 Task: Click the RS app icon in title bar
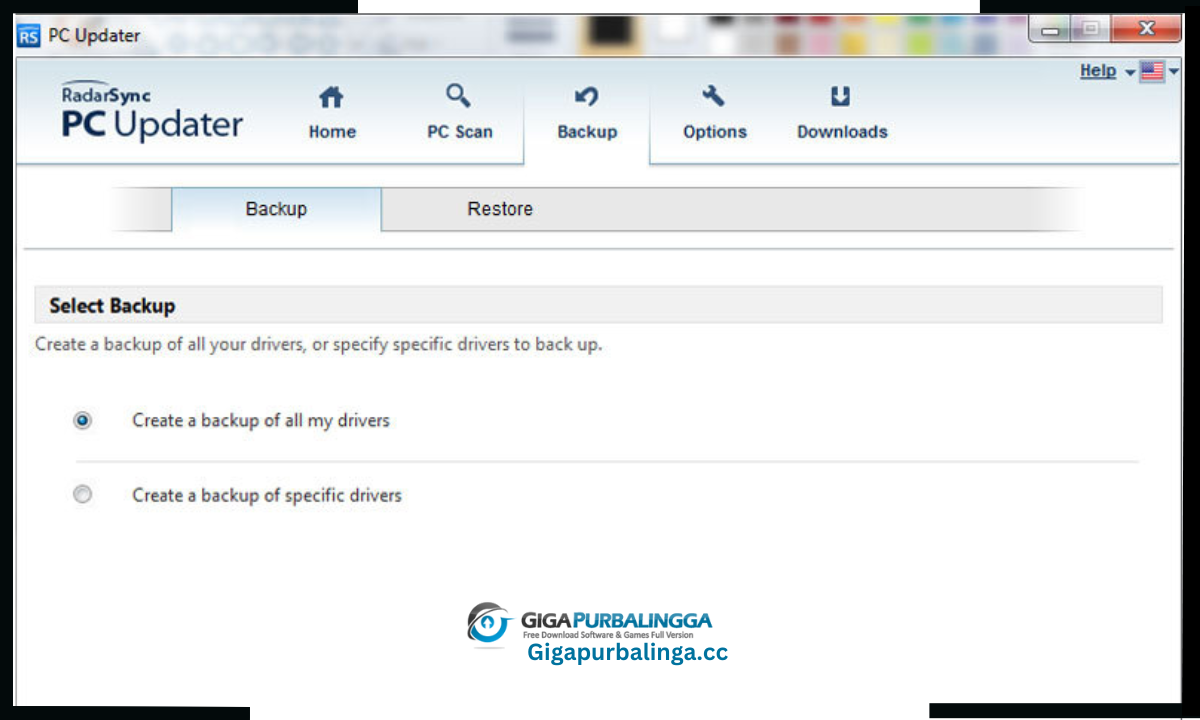pyautogui.click(x=29, y=36)
